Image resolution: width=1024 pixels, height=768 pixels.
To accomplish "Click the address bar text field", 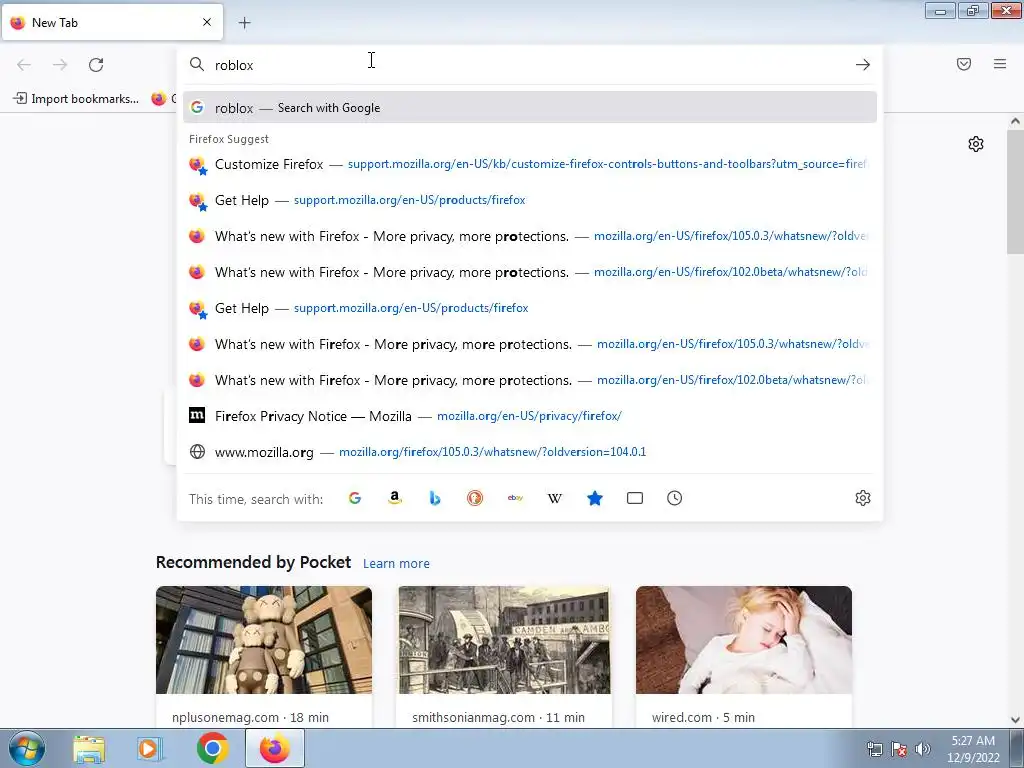I will (x=529, y=65).
